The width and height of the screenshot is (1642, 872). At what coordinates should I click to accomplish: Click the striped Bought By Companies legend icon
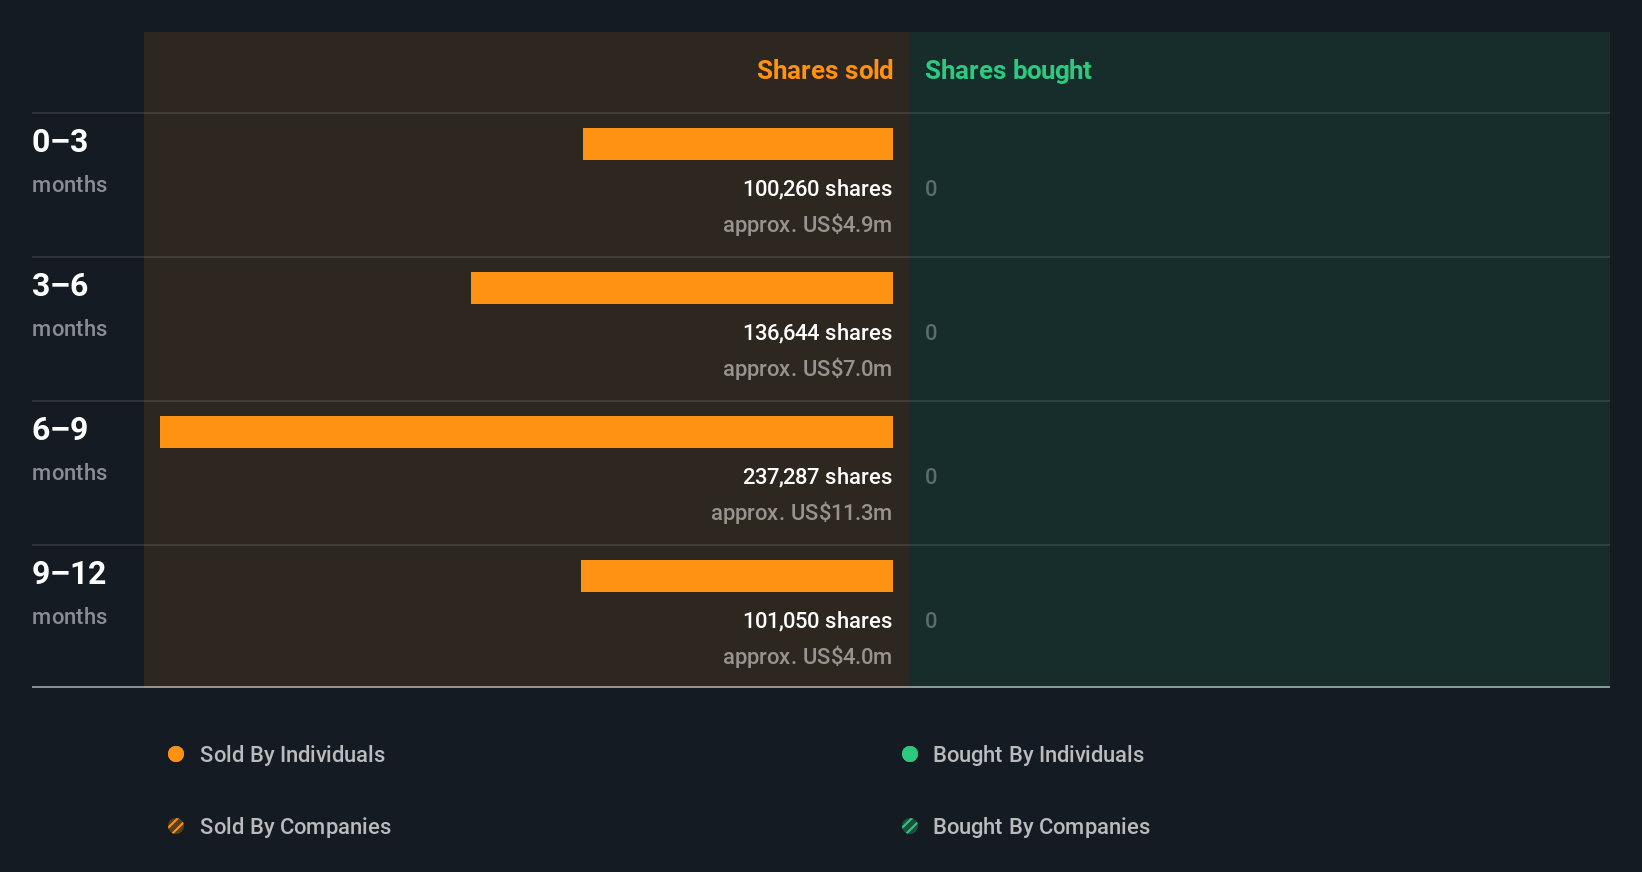click(910, 826)
